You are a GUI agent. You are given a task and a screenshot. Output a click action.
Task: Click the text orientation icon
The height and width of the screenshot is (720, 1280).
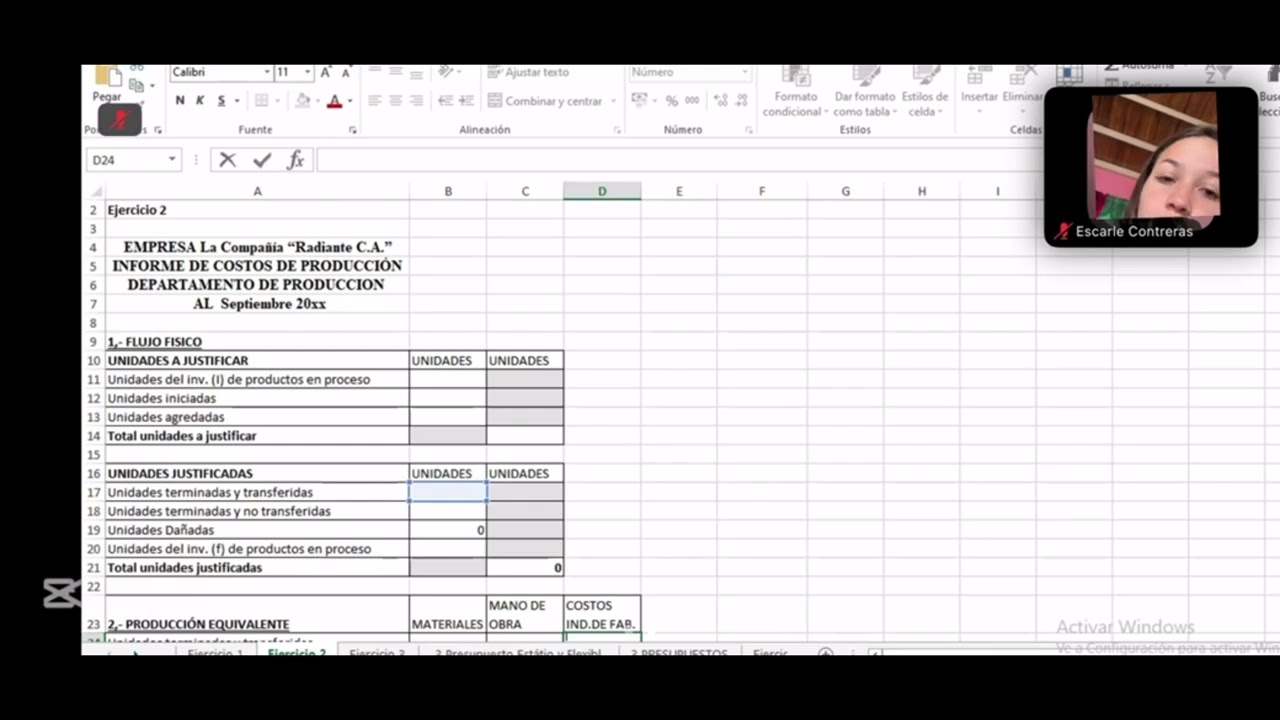coord(446,72)
